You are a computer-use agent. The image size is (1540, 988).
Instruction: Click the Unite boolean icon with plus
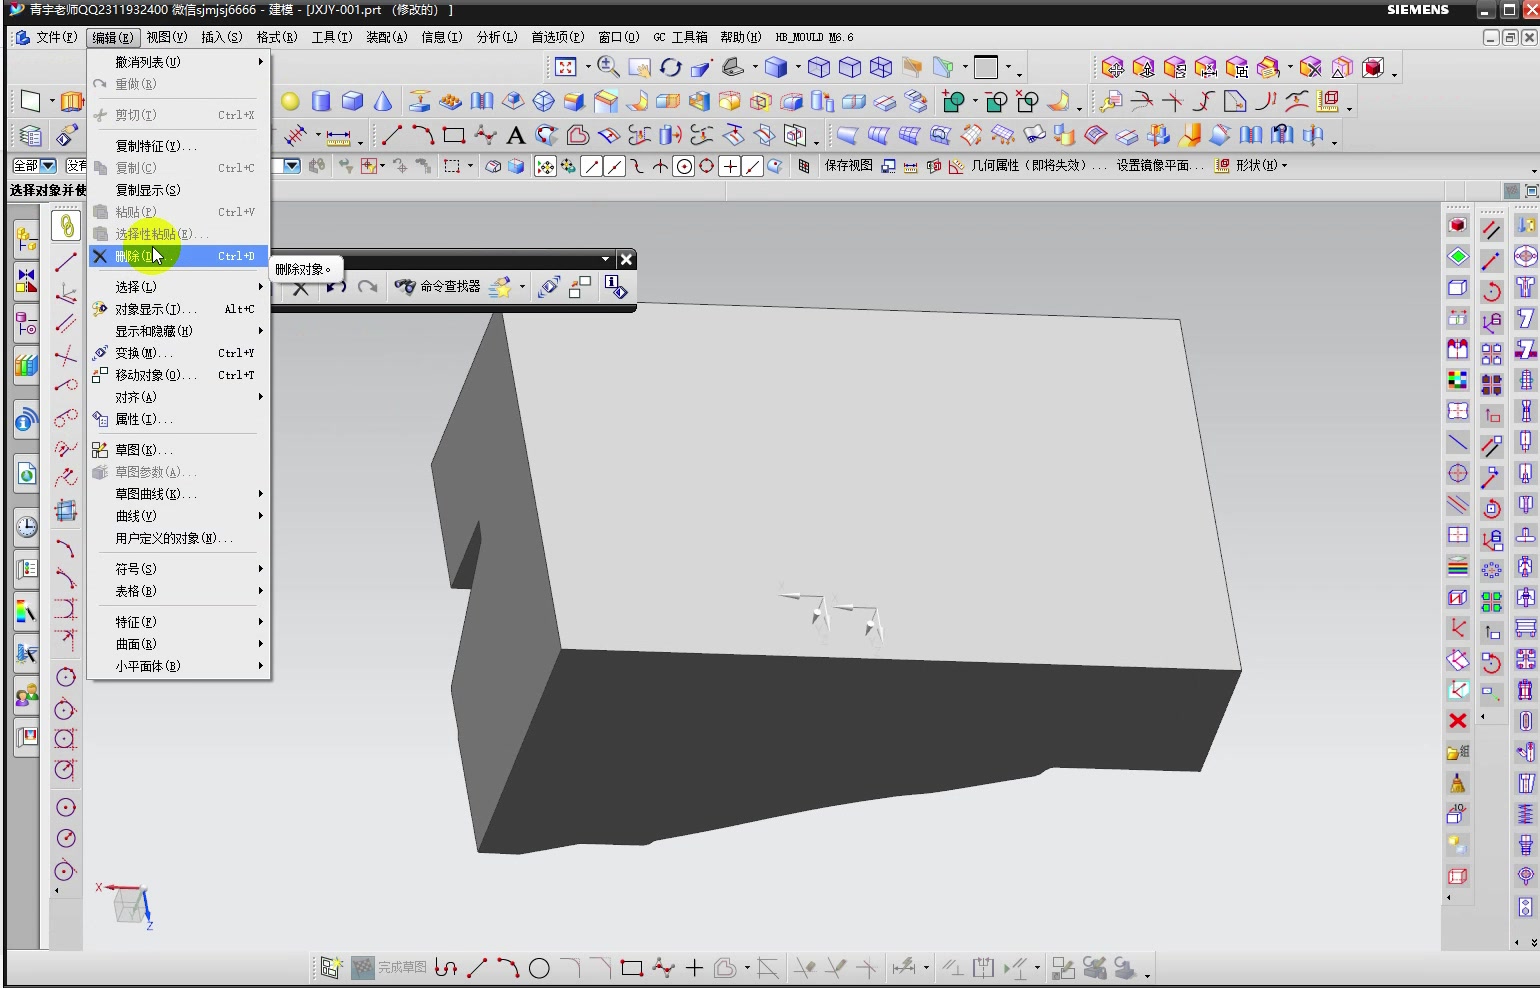pos(954,101)
